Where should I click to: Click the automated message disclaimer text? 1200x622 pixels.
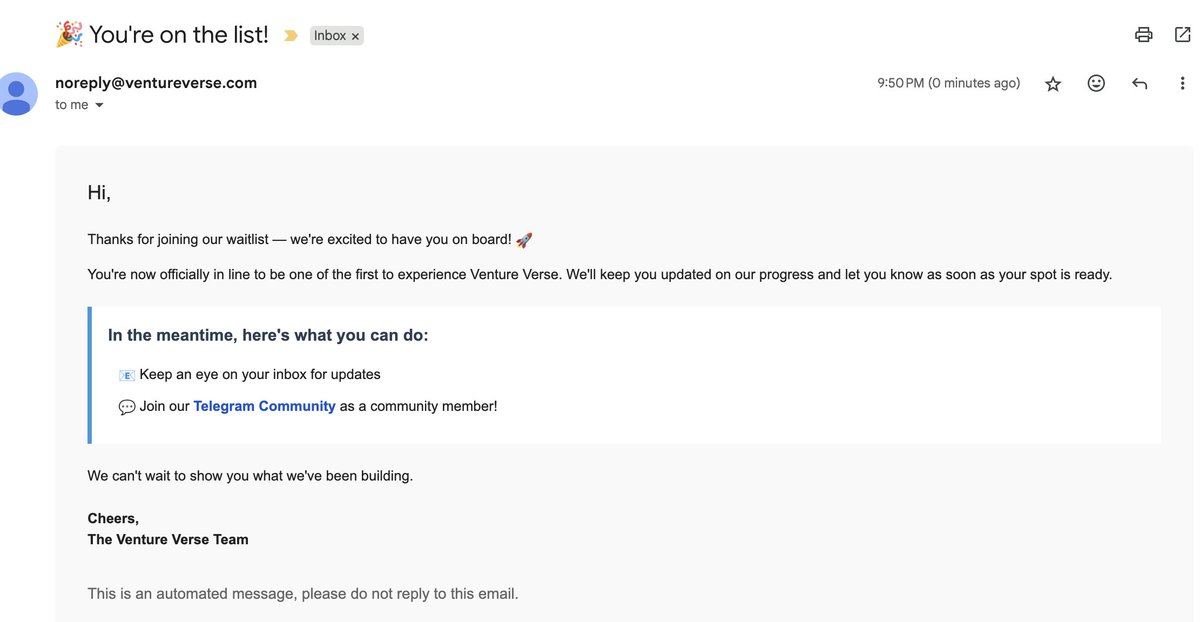coord(303,594)
